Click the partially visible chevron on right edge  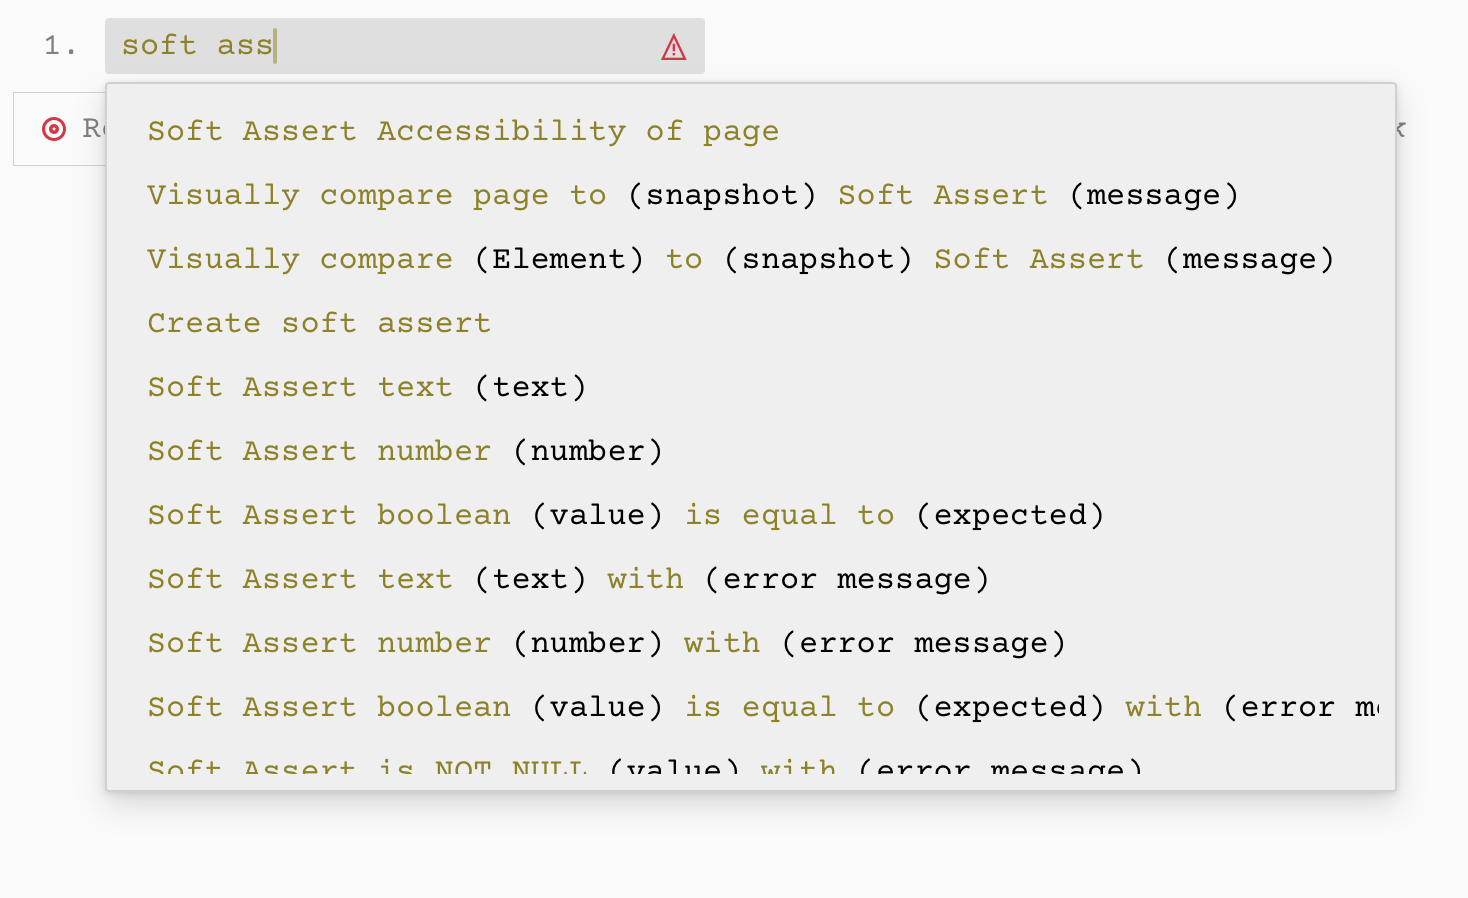click(1400, 128)
